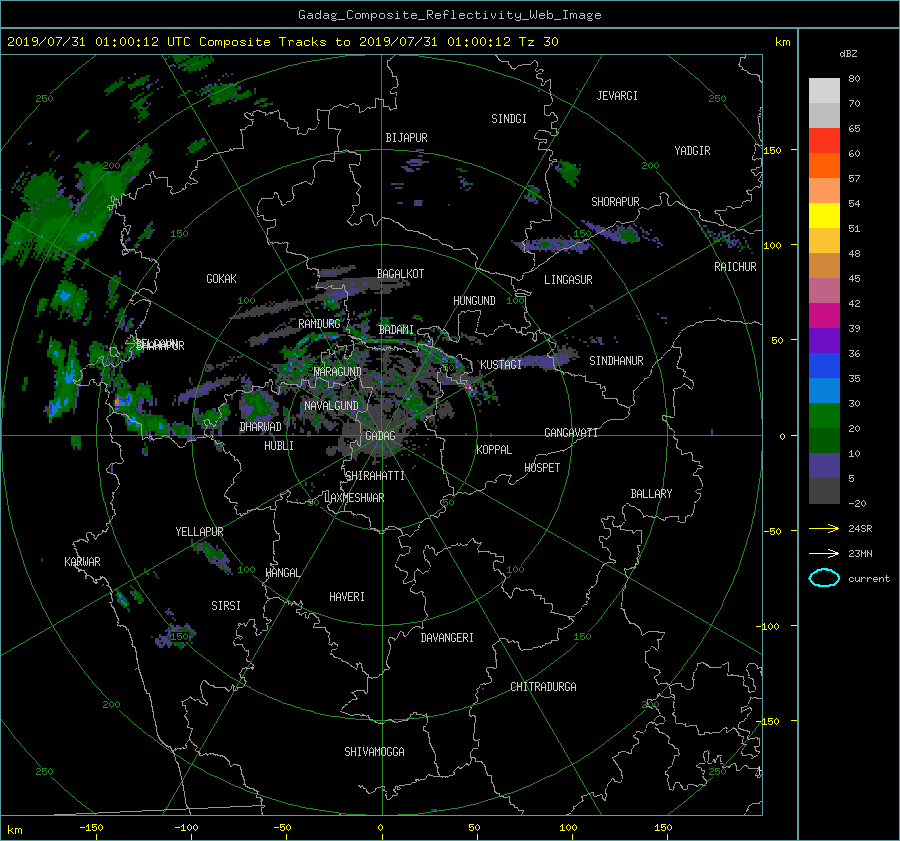Viewport: 900px width, 841px height.
Task: Click the '80' value atop the dBZ scale
Action: pyautogui.click(x=854, y=79)
